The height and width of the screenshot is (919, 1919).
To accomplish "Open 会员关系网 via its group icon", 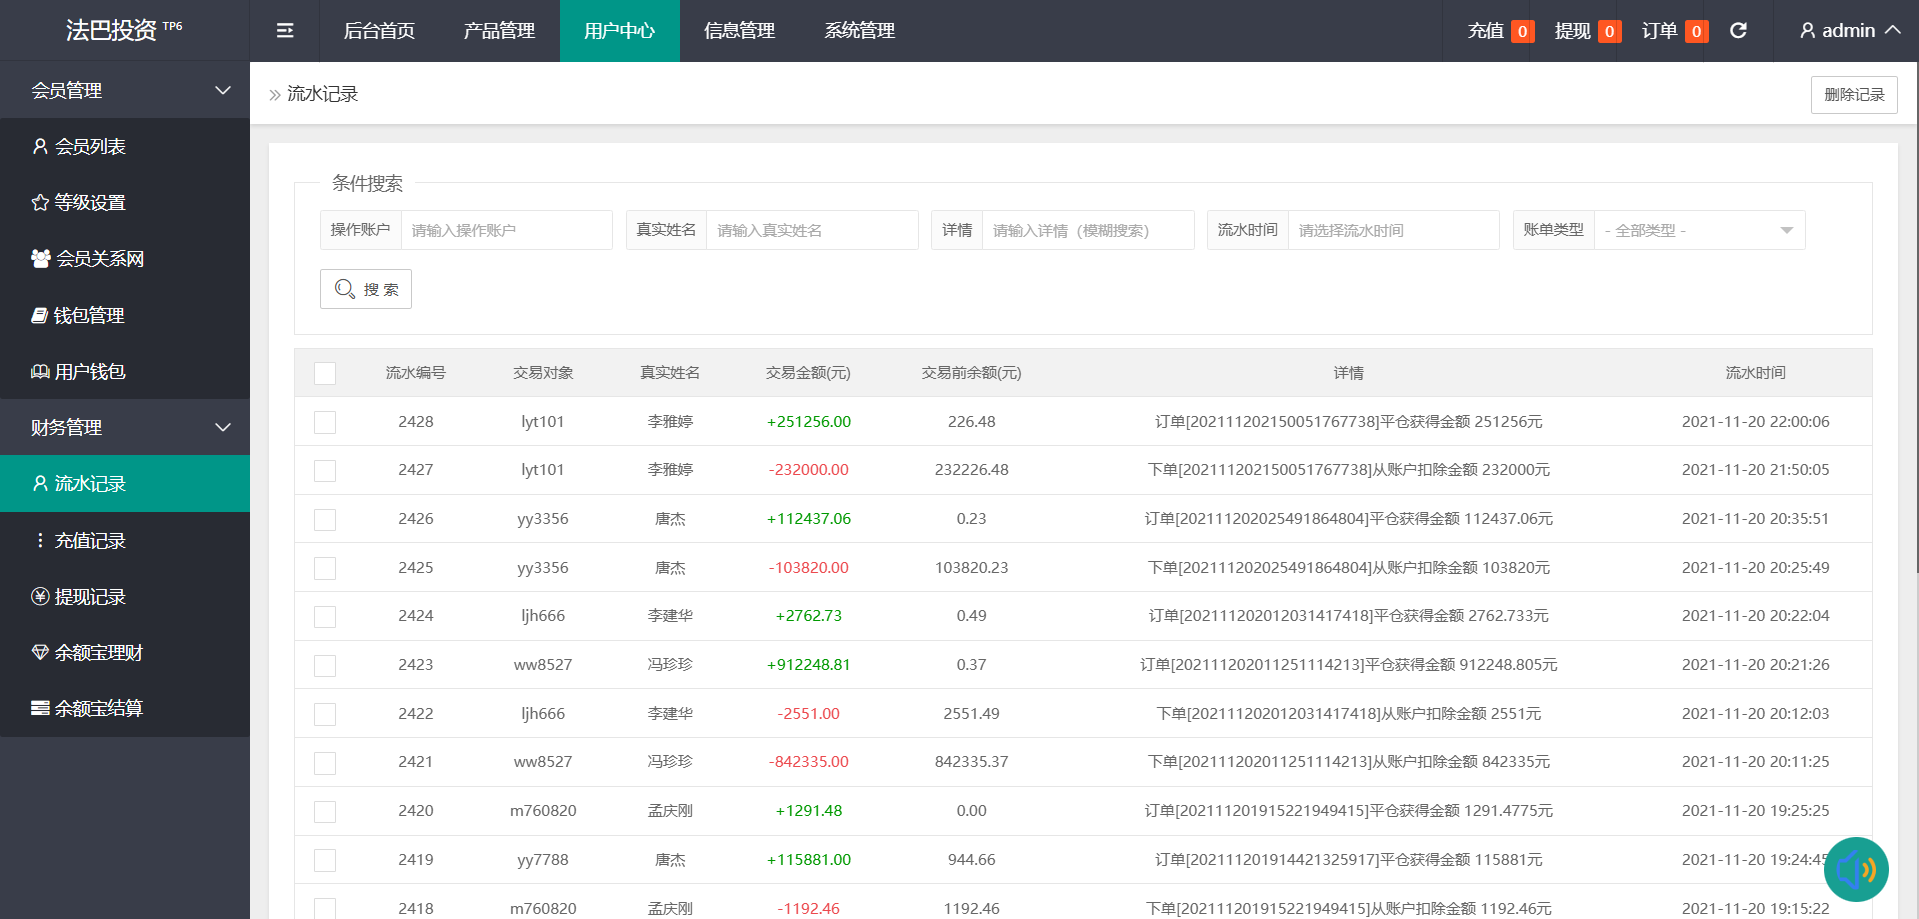I will (x=41, y=259).
